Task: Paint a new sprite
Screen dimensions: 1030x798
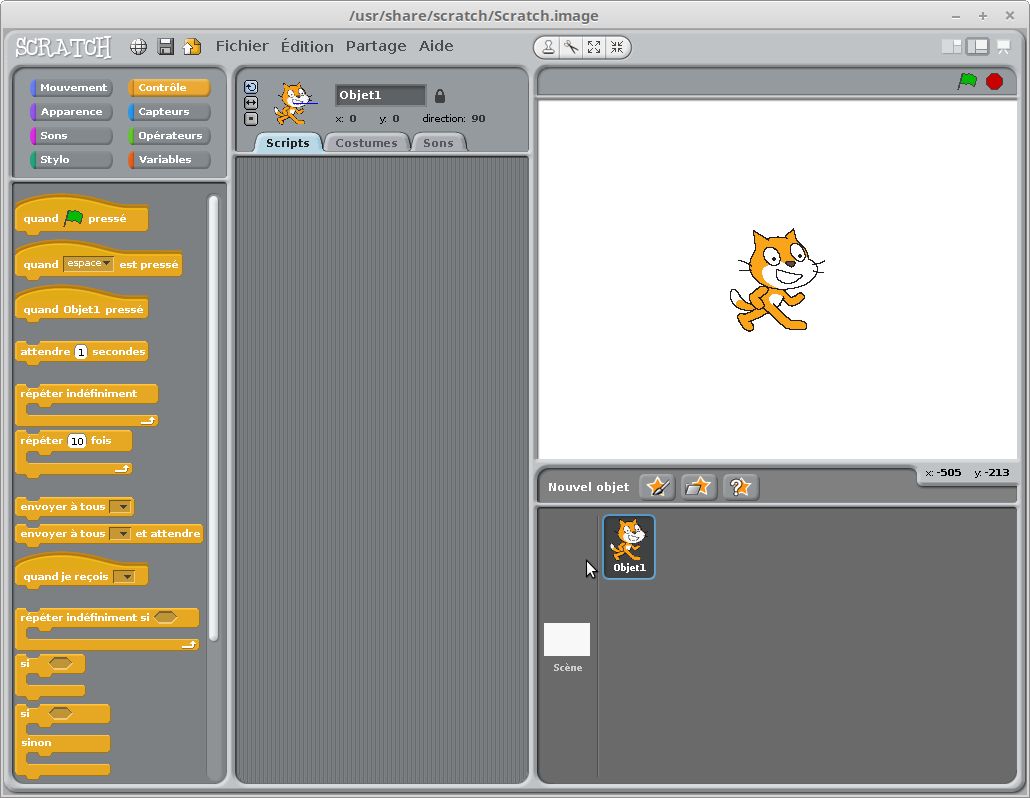Action: [x=657, y=487]
